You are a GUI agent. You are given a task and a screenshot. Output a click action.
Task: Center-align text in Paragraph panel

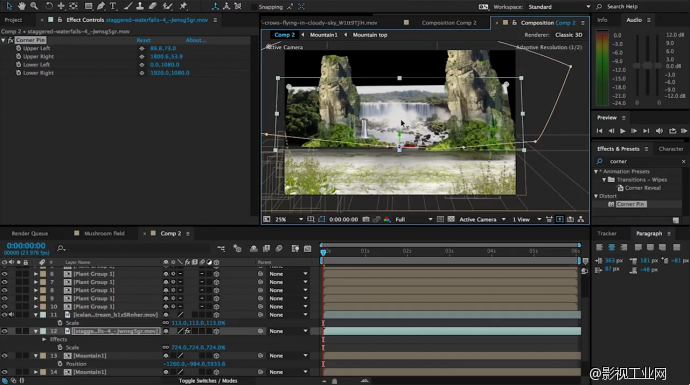(x=612, y=247)
